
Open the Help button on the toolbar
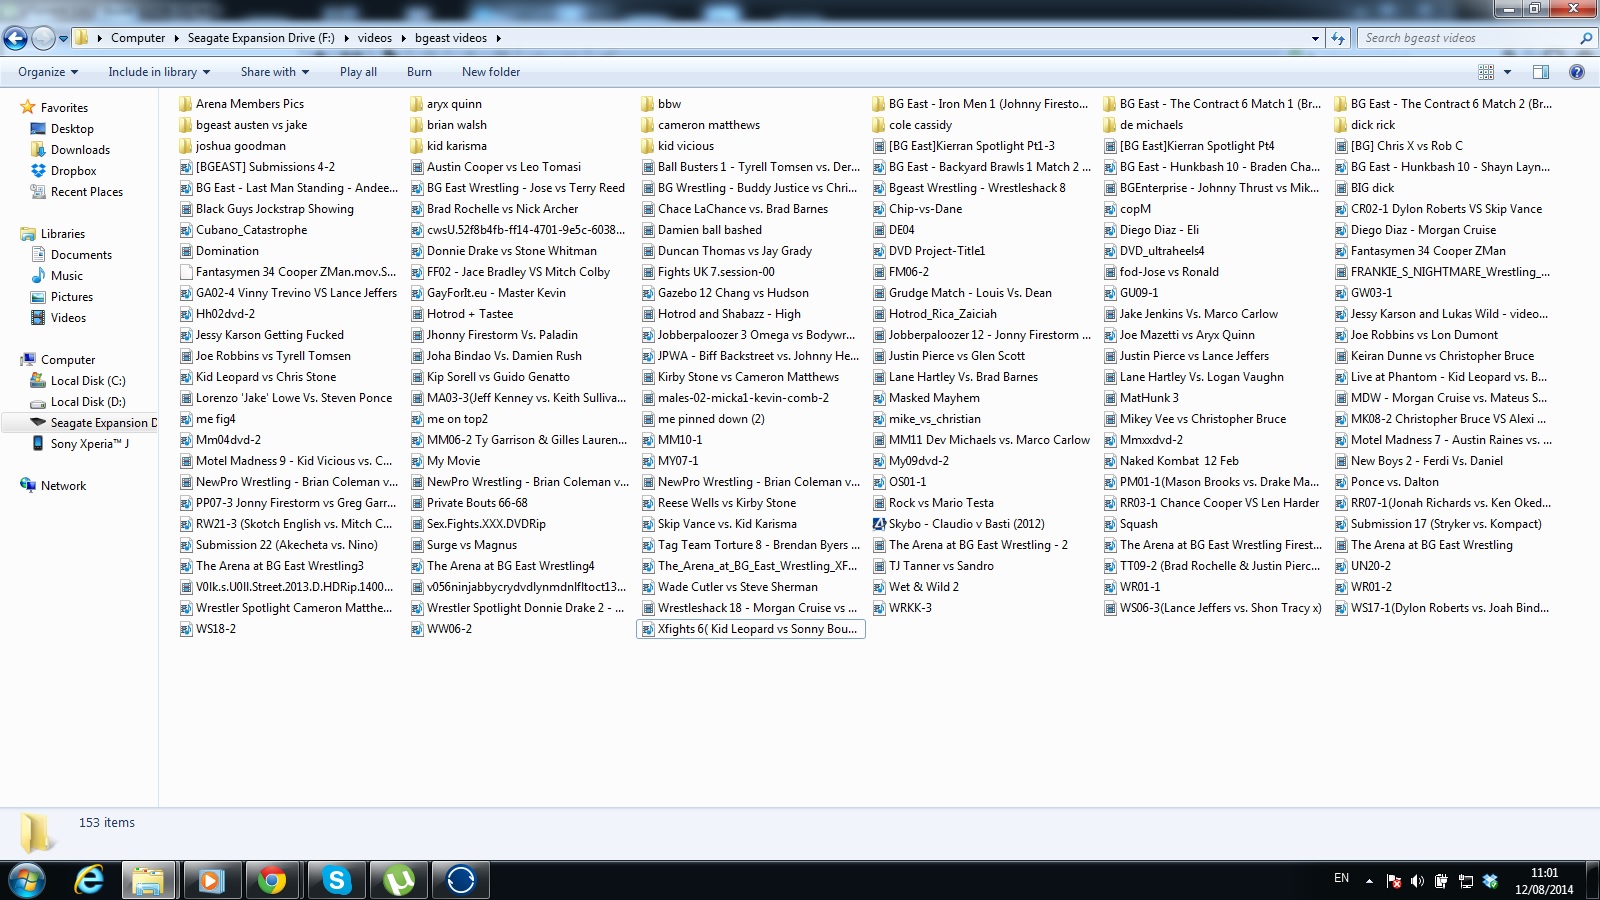(x=1578, y=71)
